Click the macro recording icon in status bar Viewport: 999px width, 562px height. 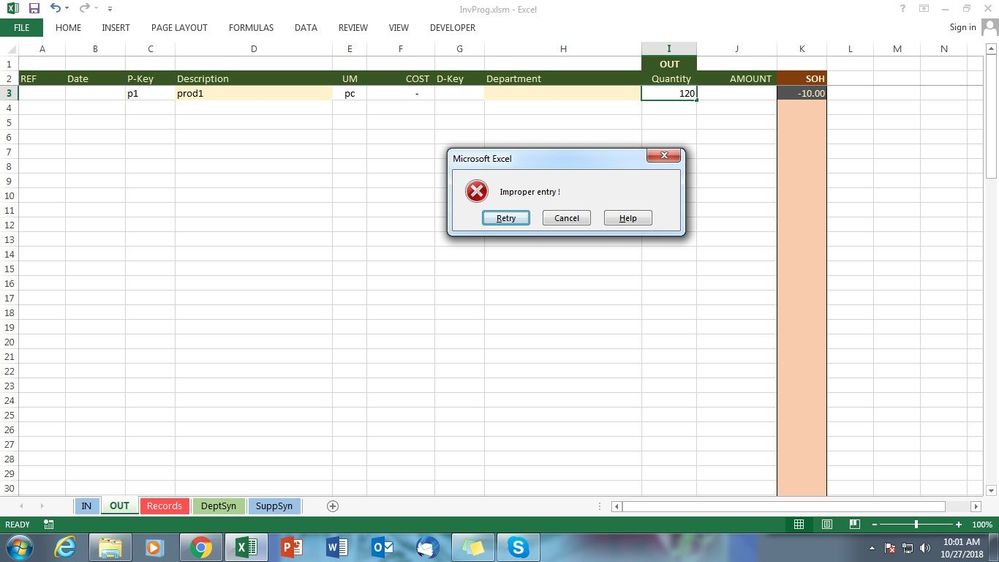[x=48, y=524]
